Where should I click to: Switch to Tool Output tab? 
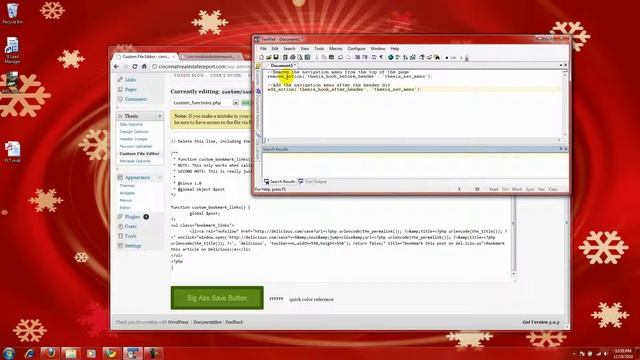(312, 182)
